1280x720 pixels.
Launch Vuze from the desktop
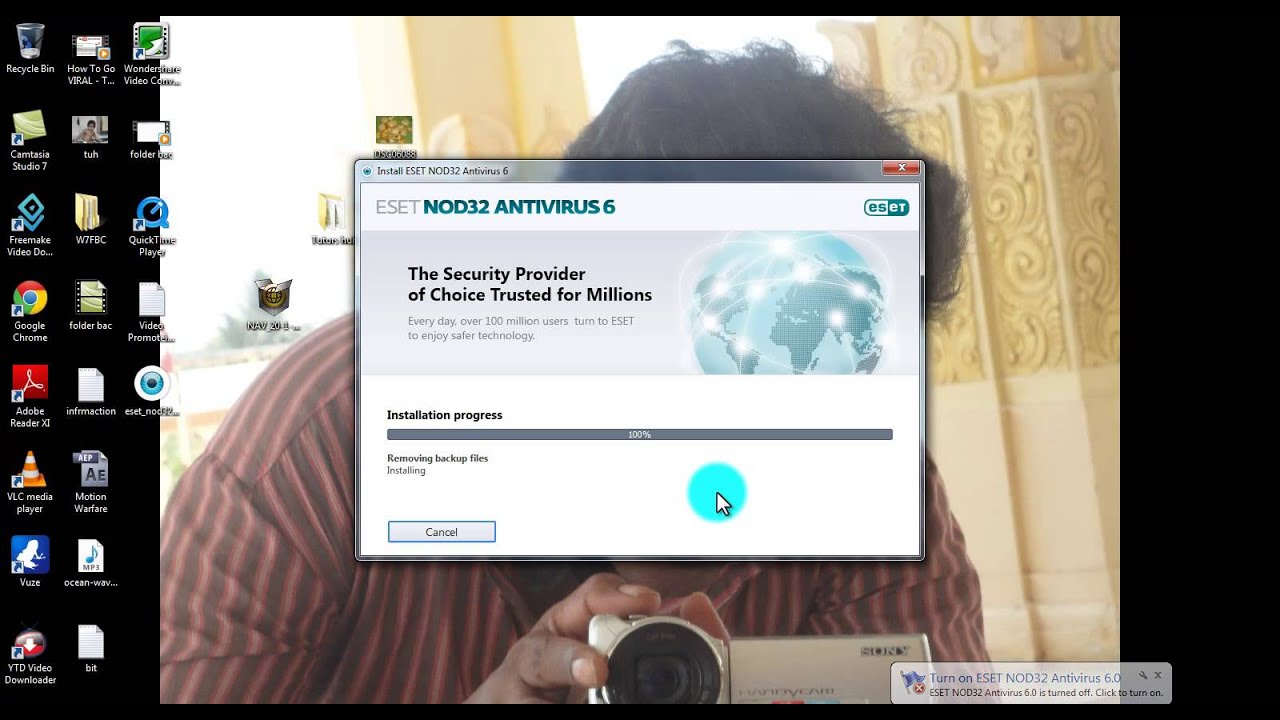(x=30, y=563)
